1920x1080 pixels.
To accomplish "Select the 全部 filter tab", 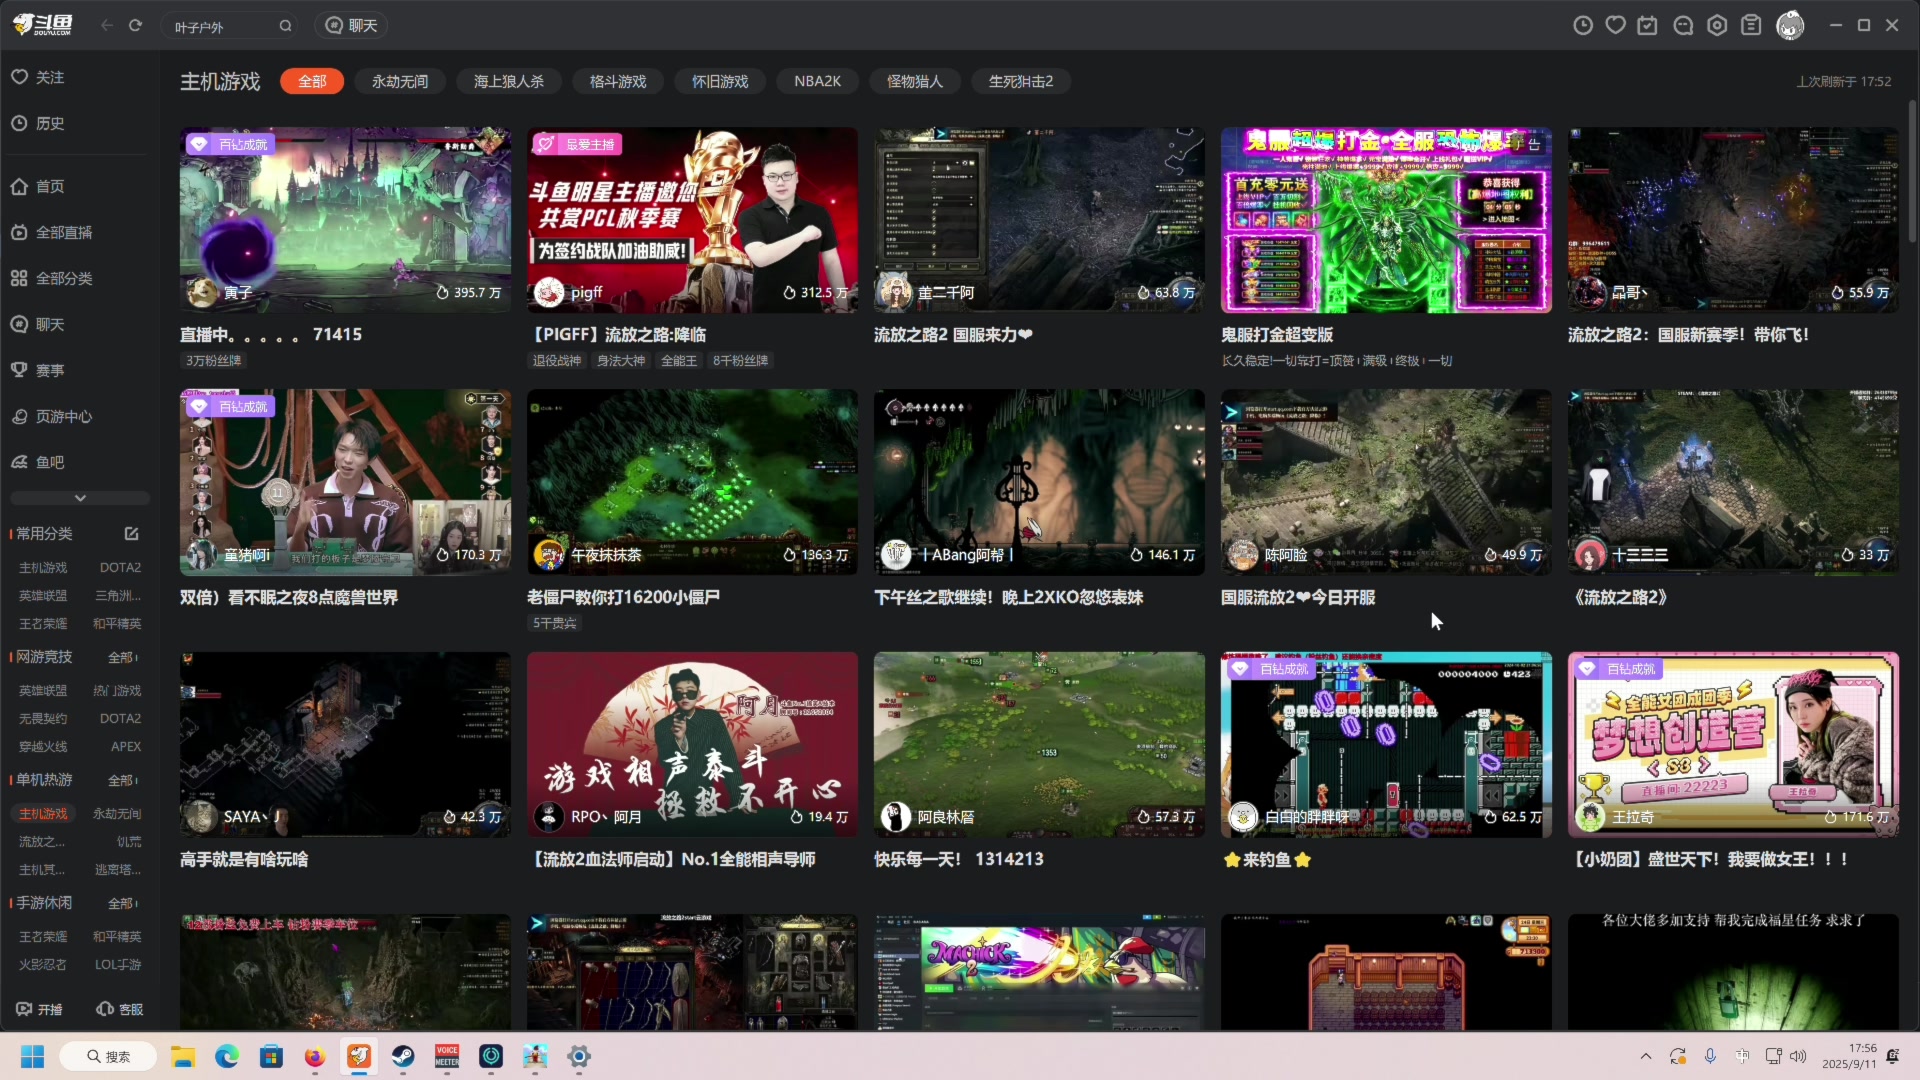I will click(x=312, y=81).
